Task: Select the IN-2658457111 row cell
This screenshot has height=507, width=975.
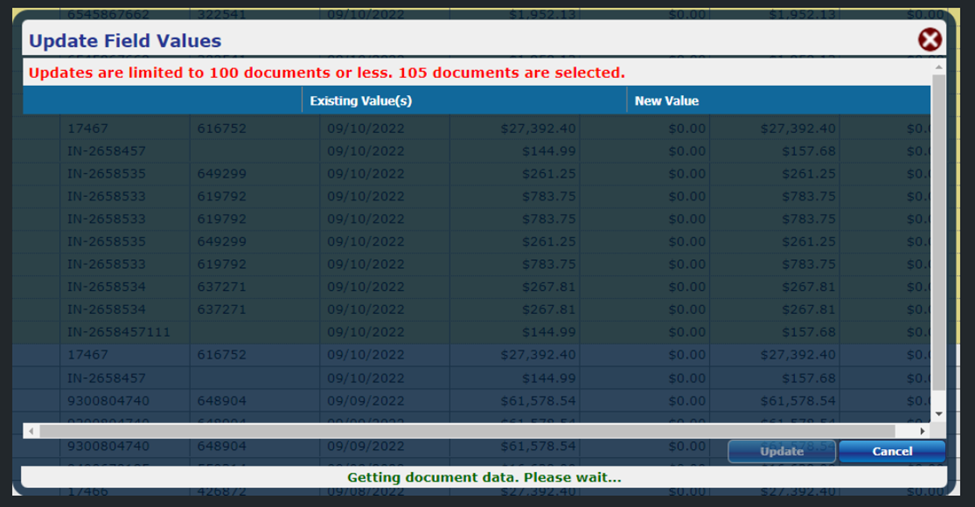Action: [118, 332]
